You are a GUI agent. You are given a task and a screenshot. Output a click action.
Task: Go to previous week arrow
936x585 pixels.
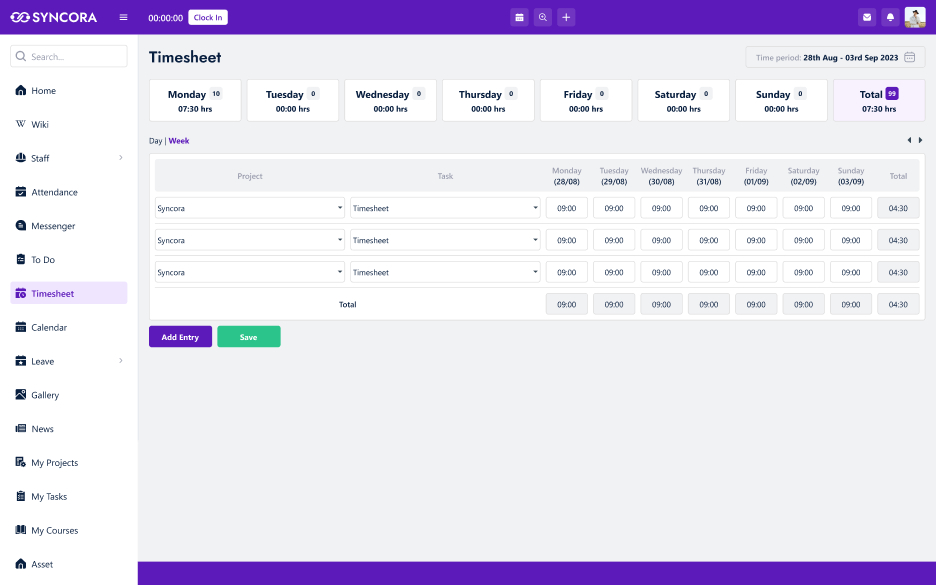[909, 140]
